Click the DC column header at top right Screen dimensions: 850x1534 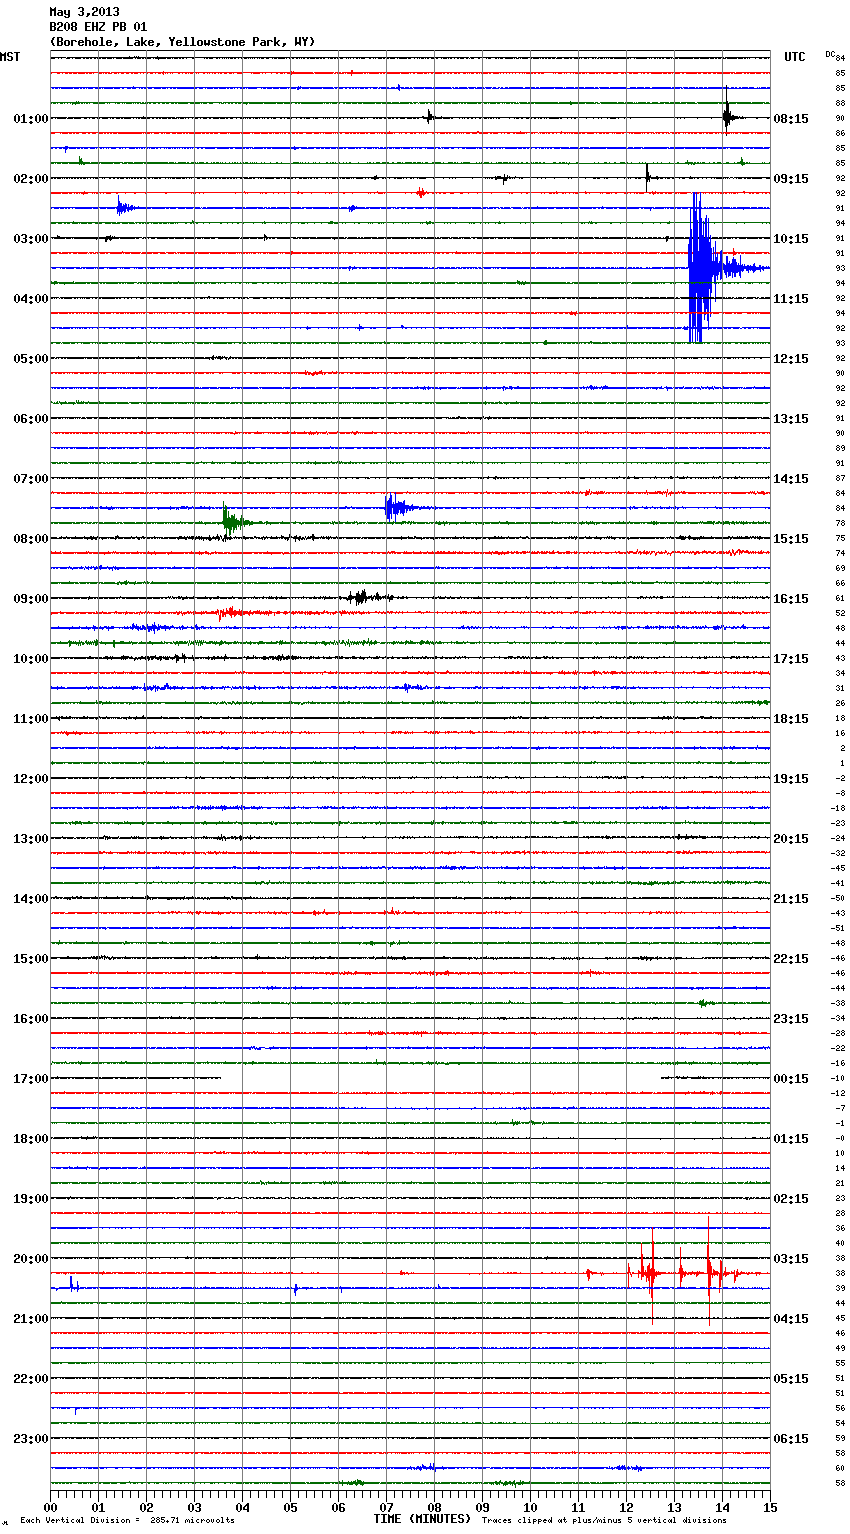point(830,53)
